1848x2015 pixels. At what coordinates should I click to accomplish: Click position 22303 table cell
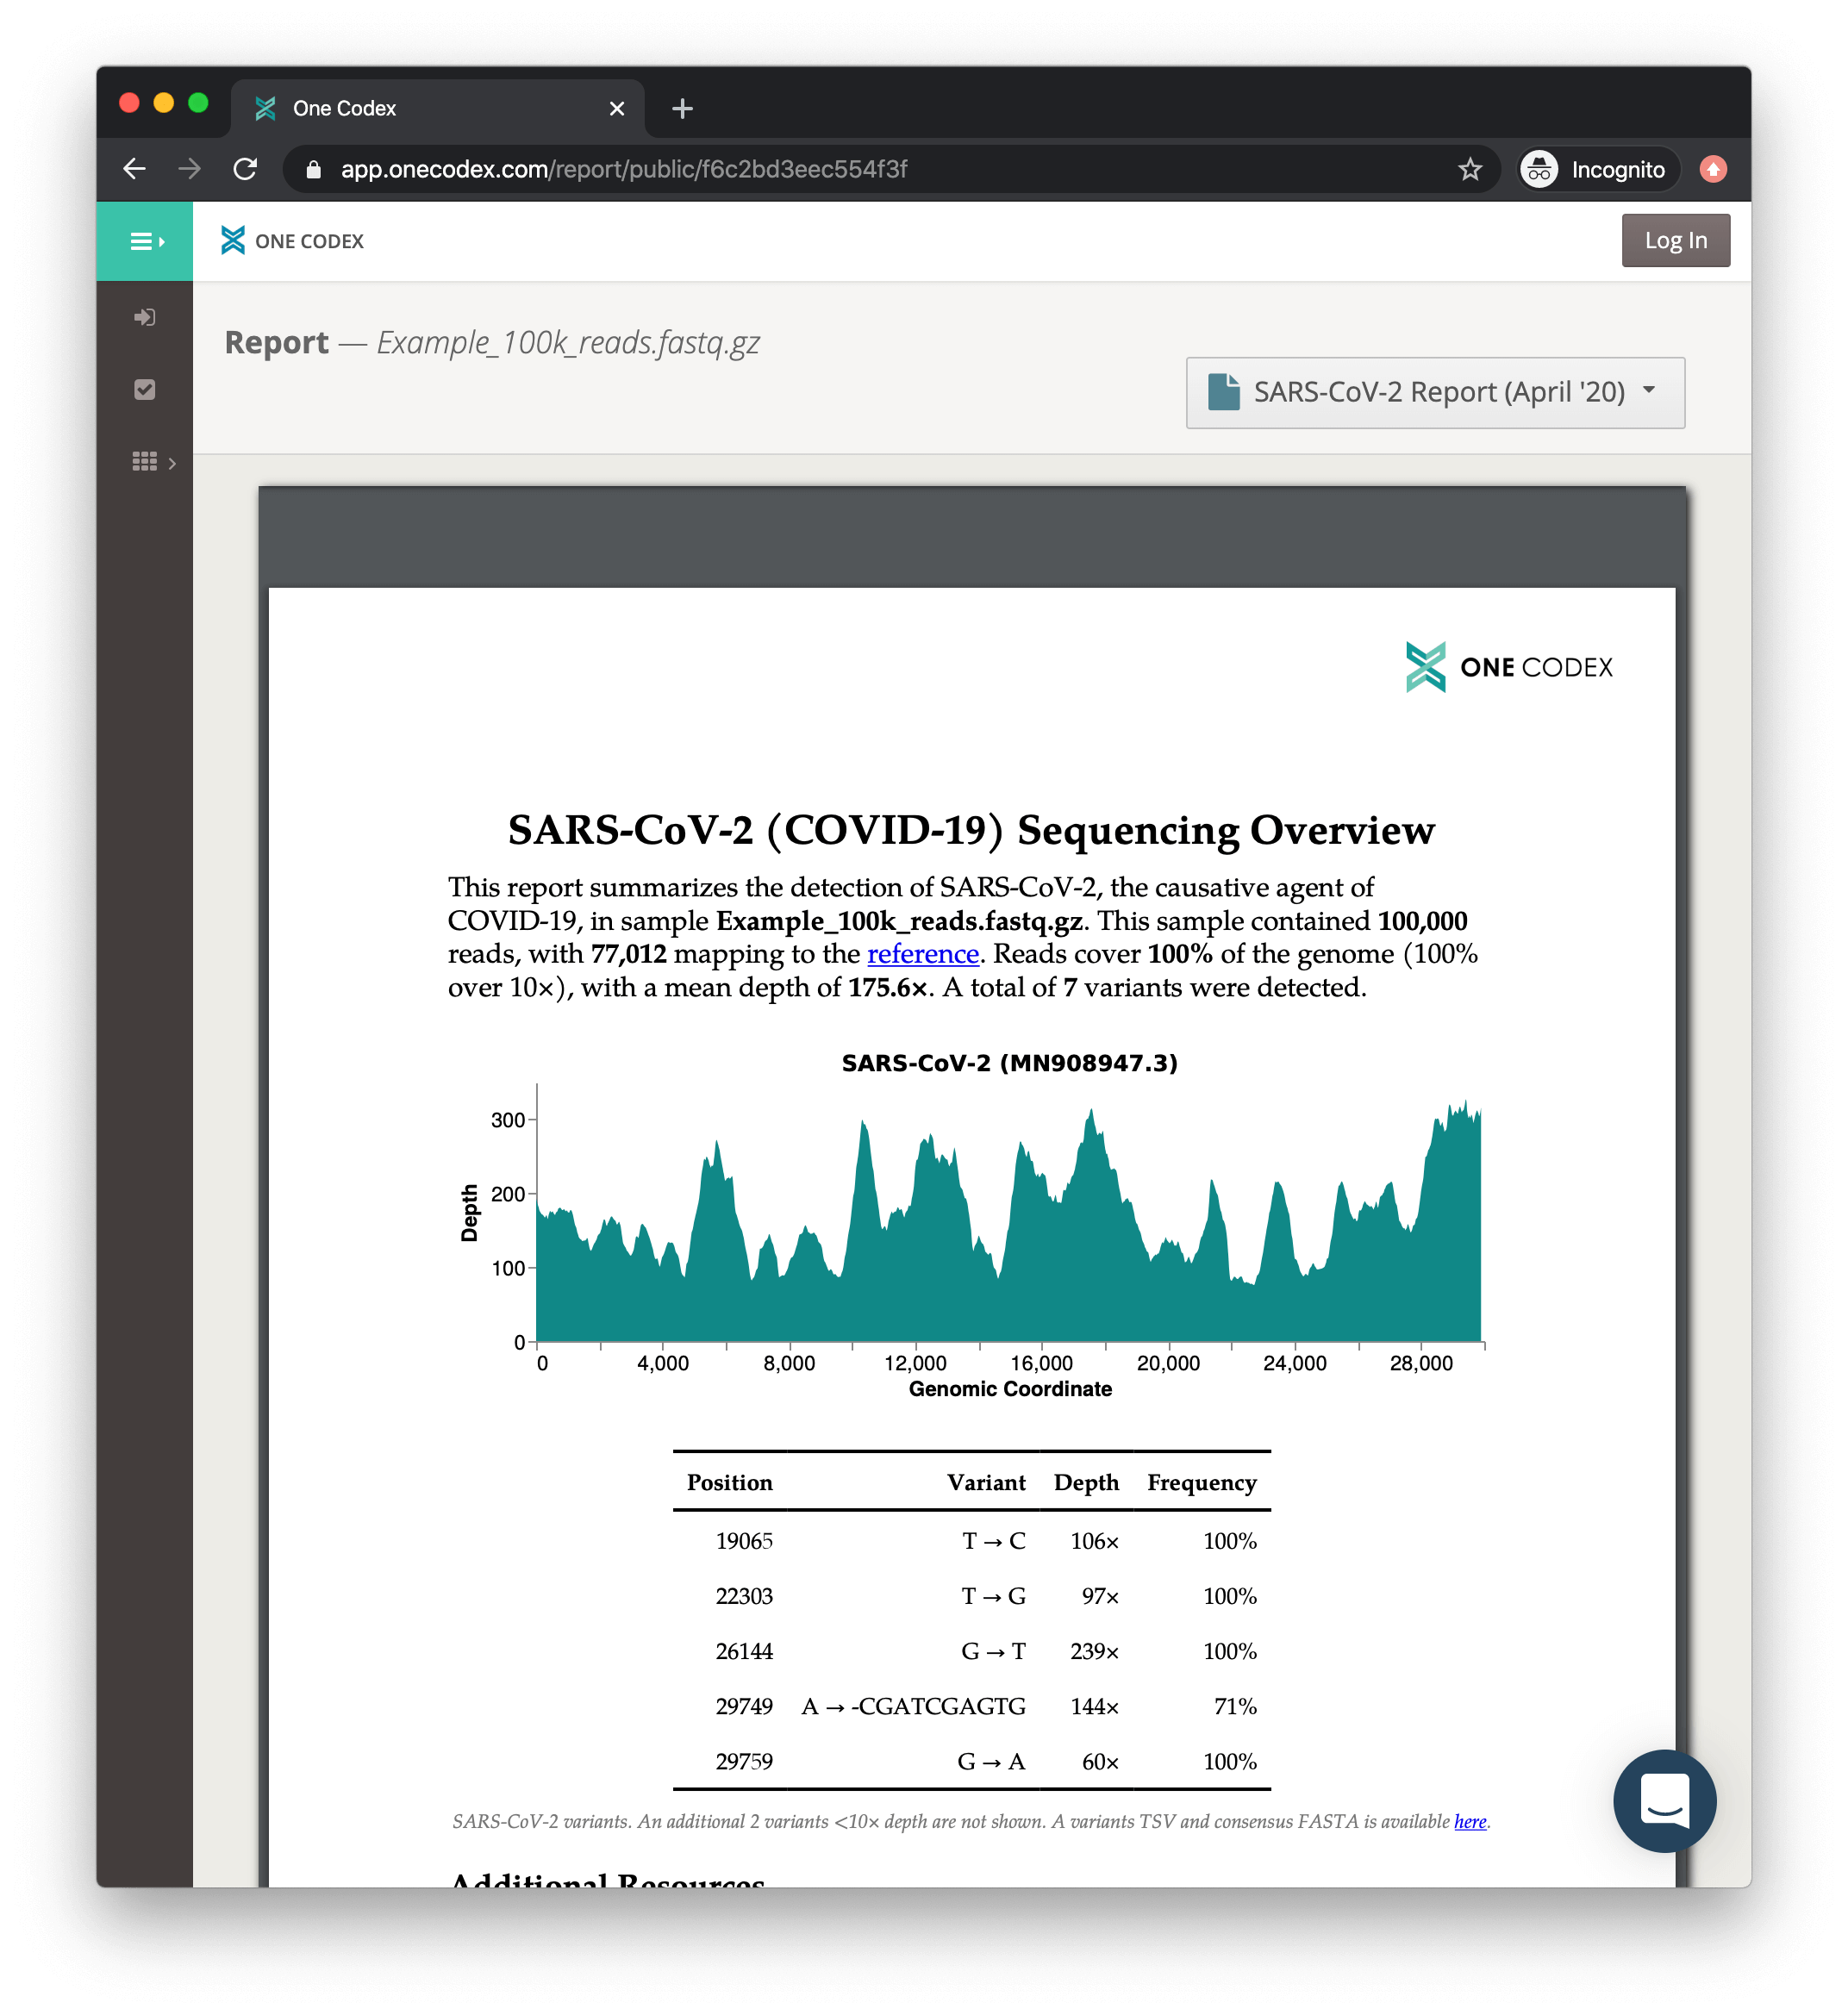[744, 1596]
